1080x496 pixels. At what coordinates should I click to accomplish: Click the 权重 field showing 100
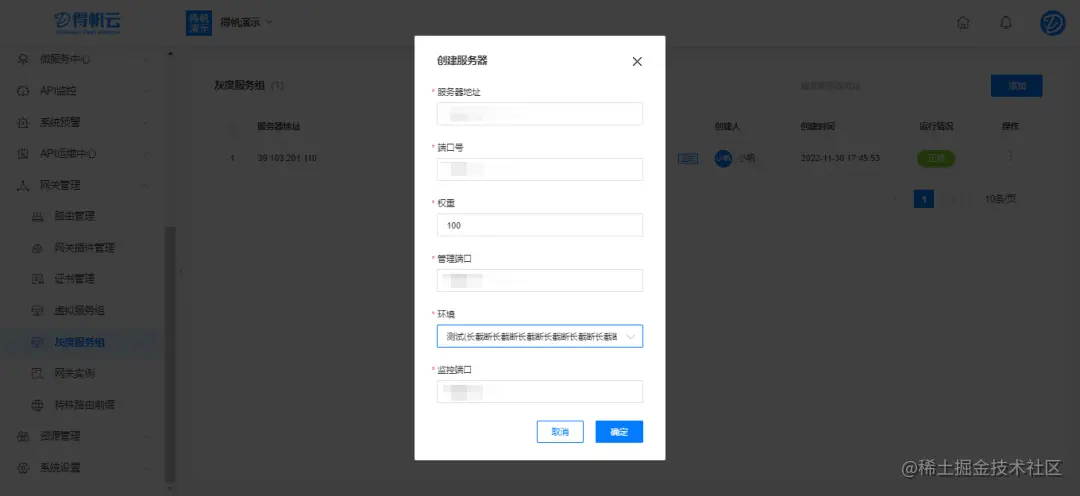539,225
